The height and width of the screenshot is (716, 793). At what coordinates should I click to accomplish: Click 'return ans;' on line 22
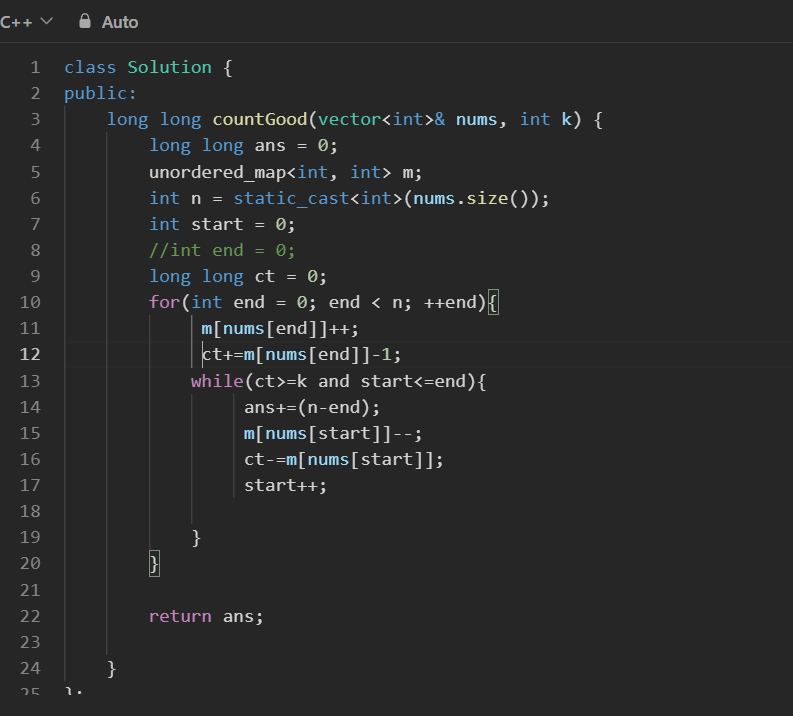206,616
